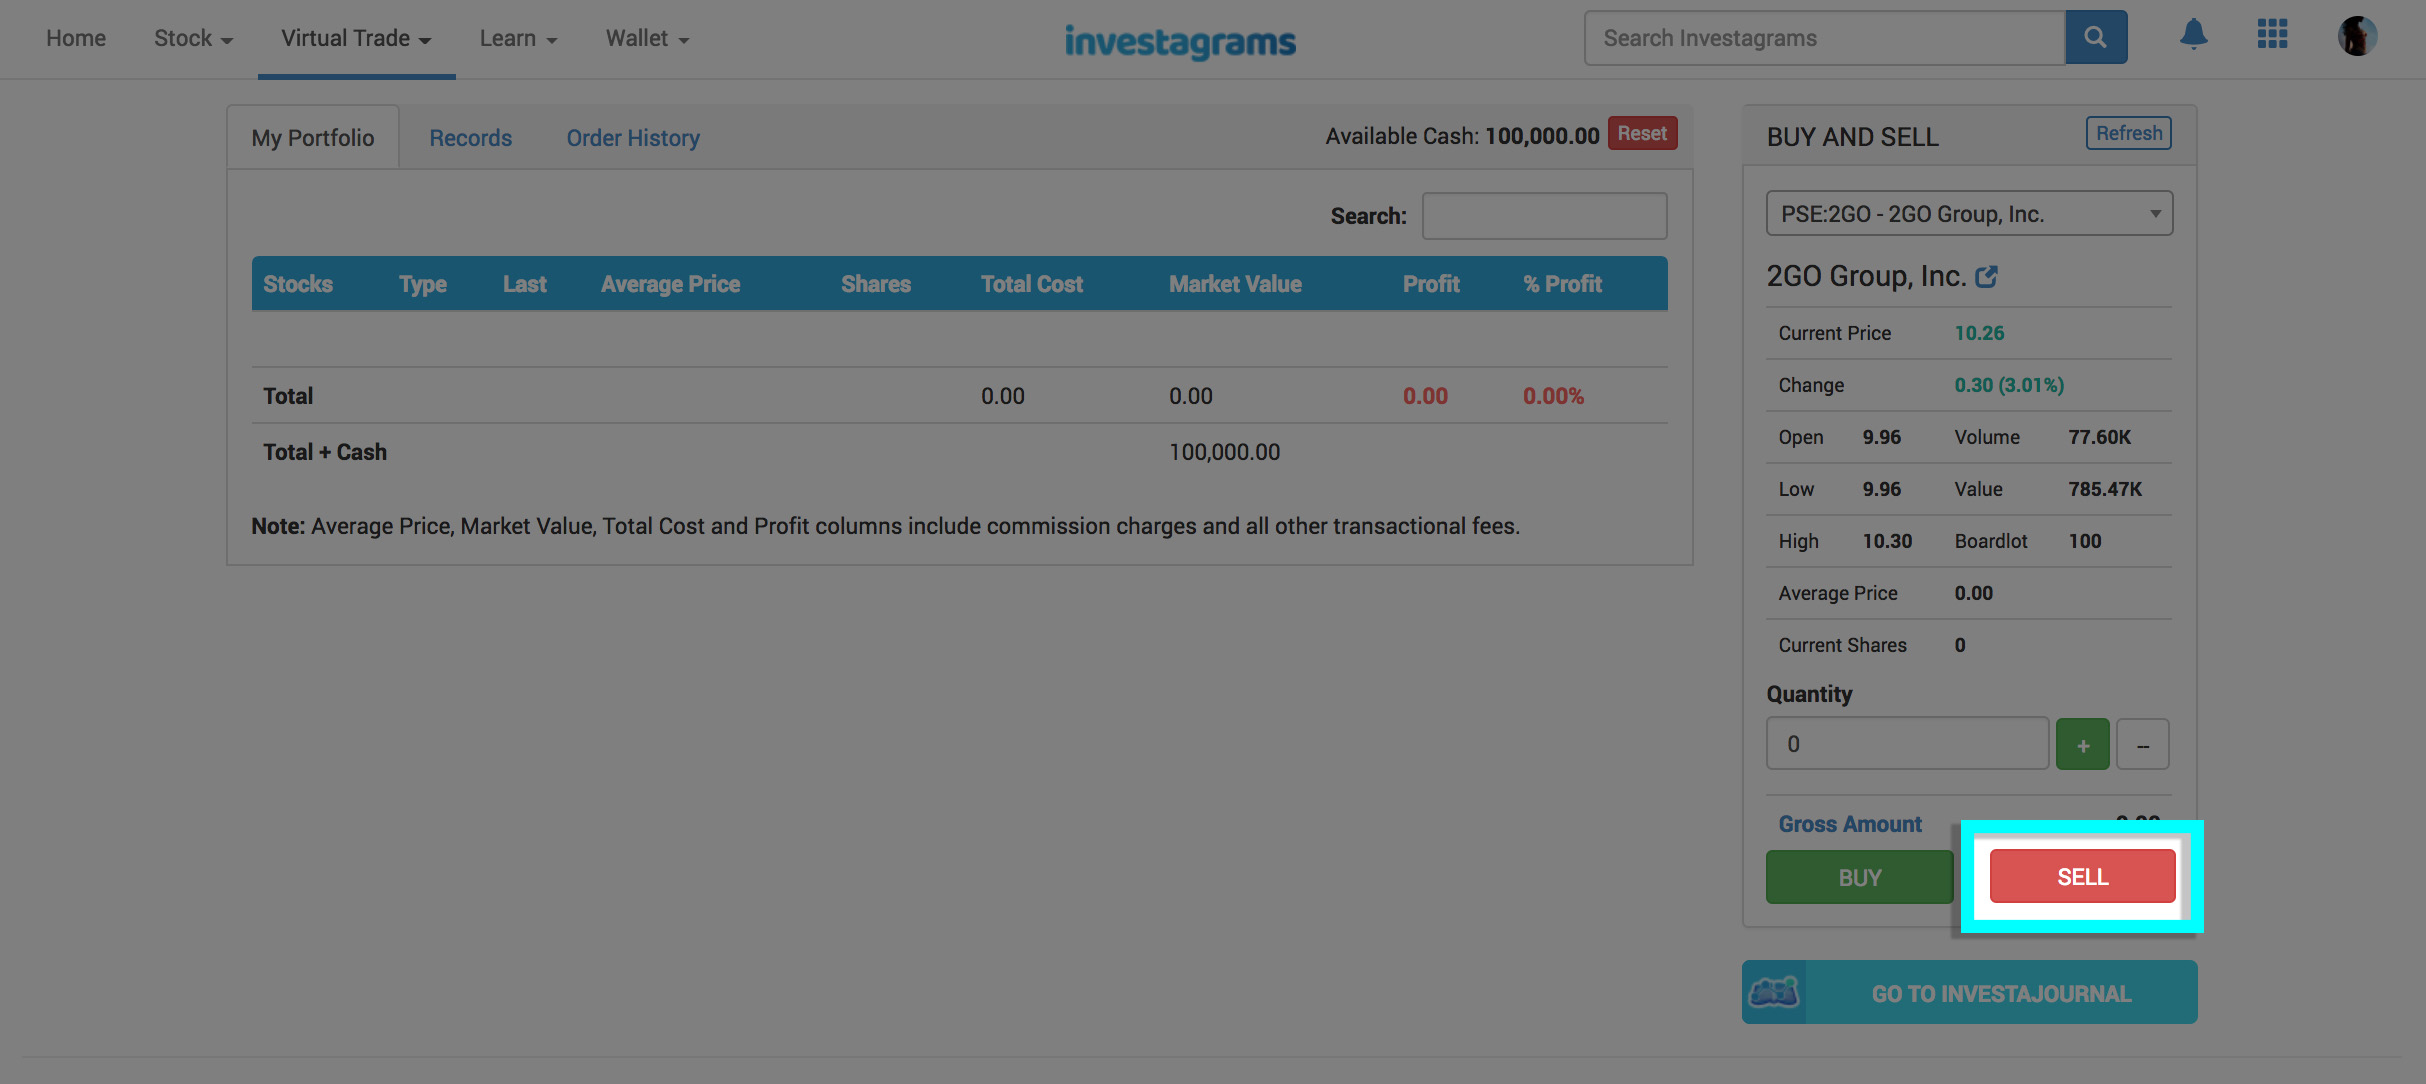Switch to the Records tab
The image size is (2426, 1084).
pos(471,138)
